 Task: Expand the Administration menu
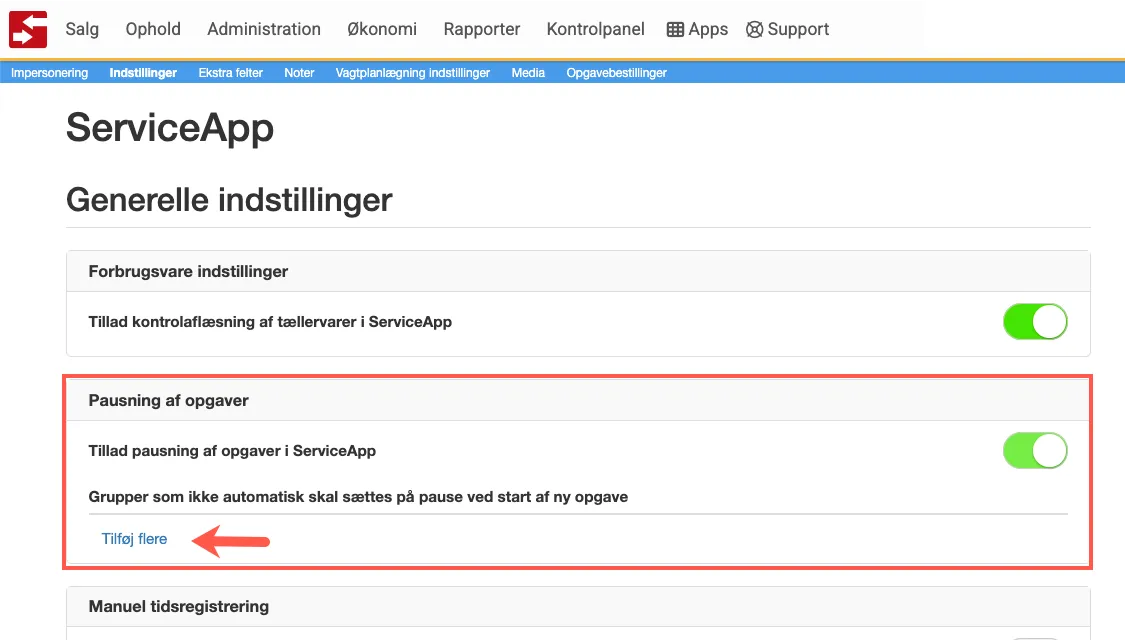point(264,29)
